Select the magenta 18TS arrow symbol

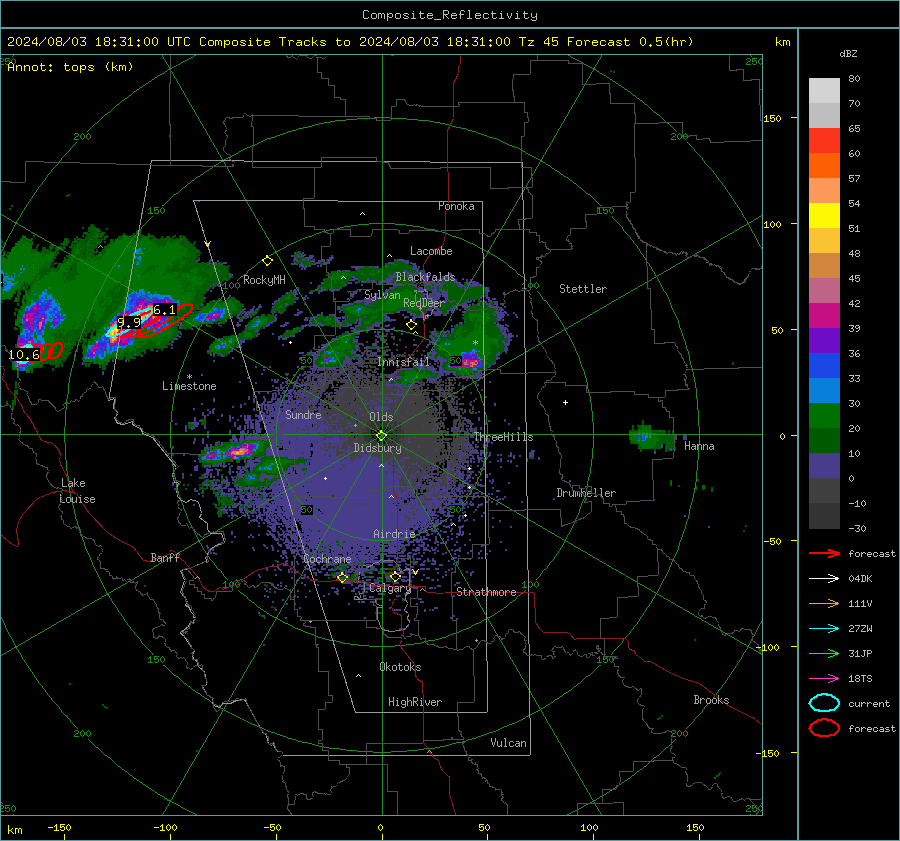coord(824,679)
